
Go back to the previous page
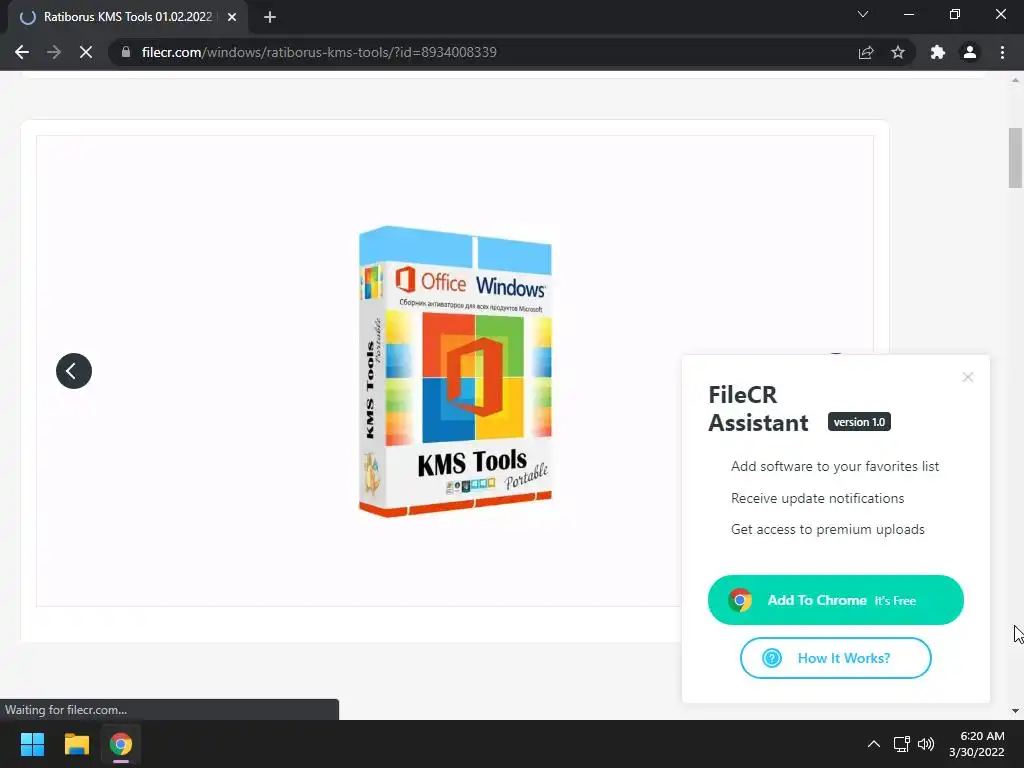(x=22, y=52)
